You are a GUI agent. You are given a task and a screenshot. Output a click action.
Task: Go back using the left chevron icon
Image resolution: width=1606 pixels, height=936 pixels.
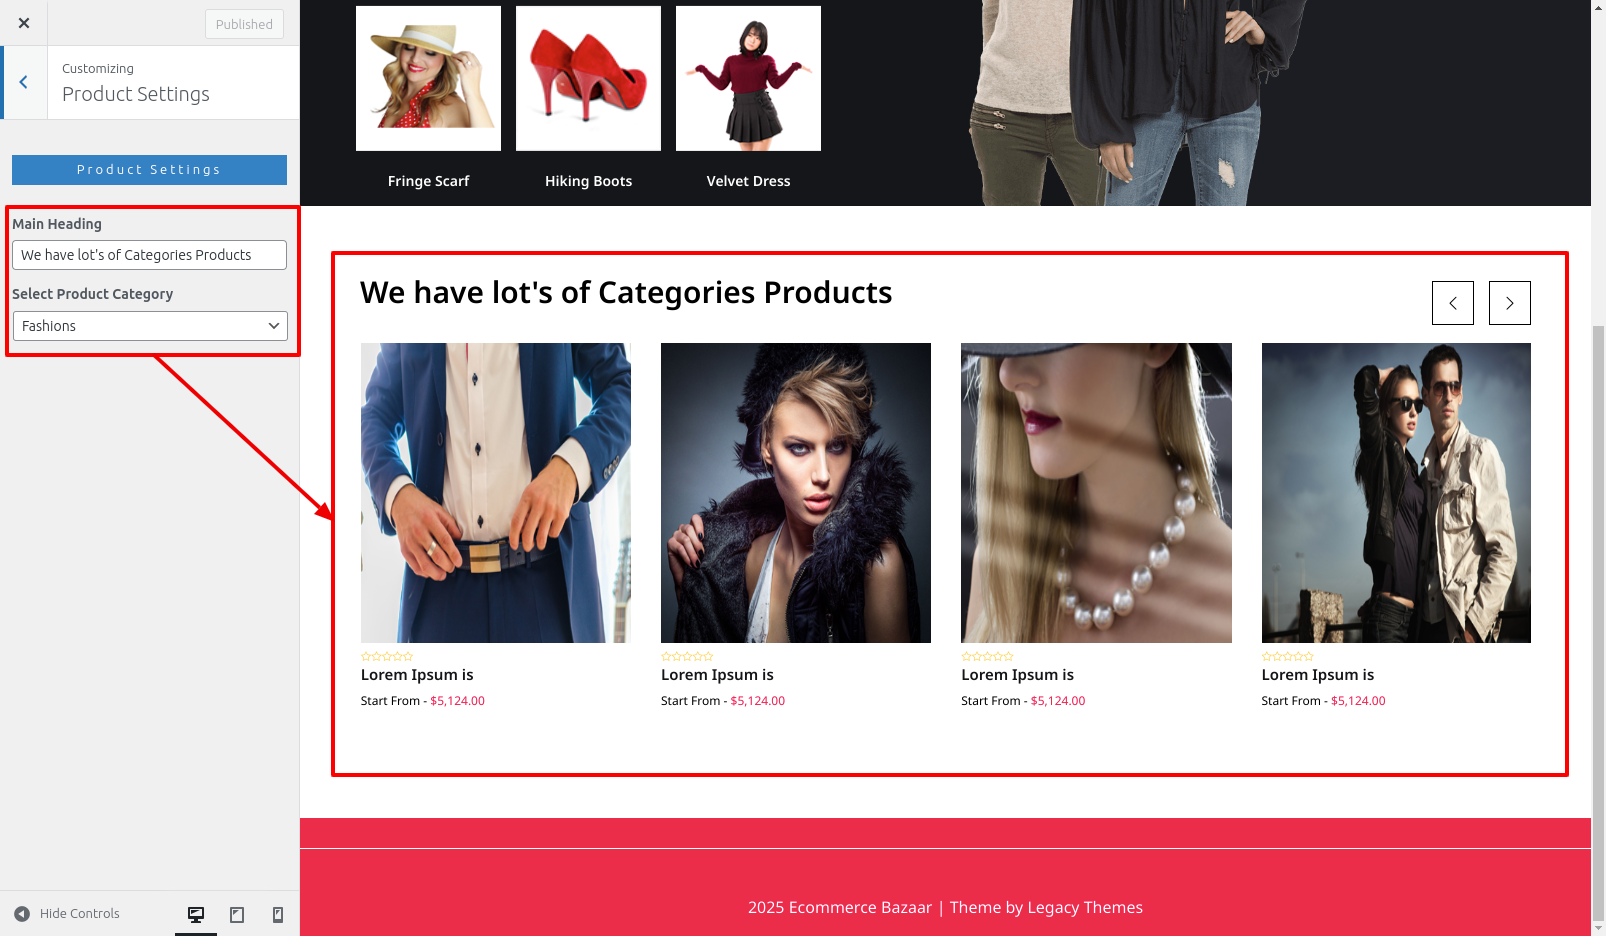coord(24,82)
